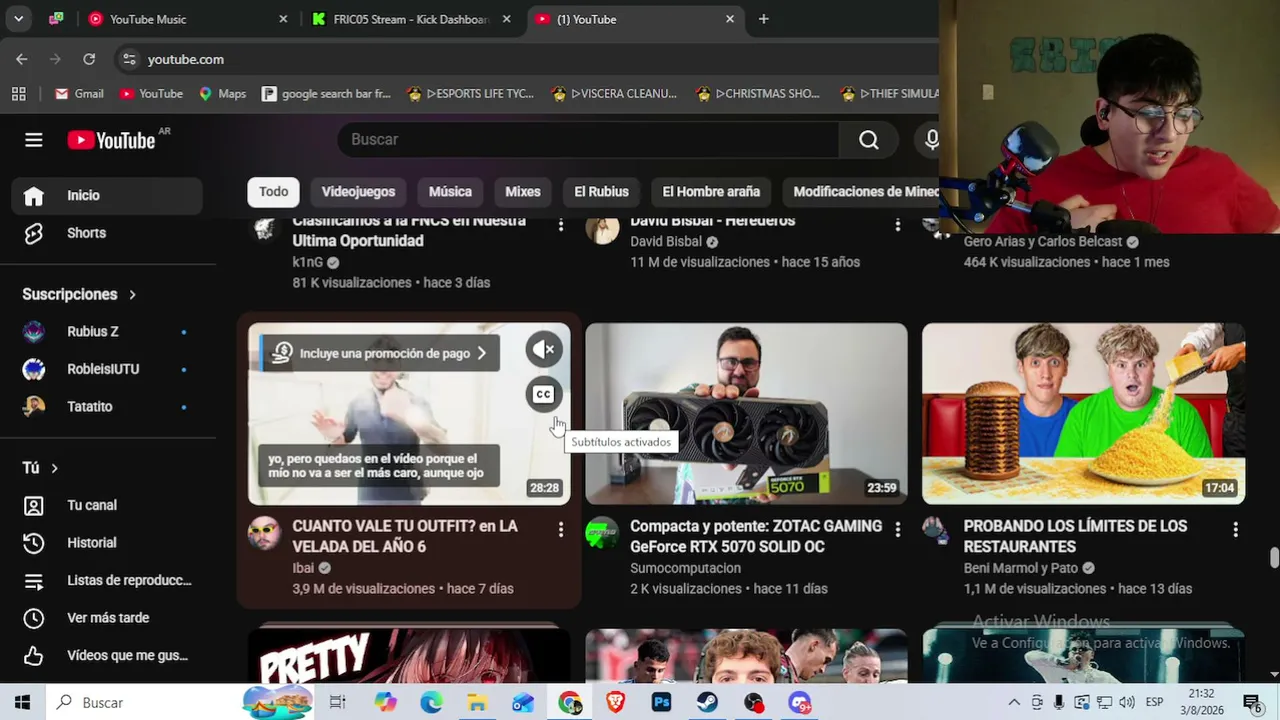Open Compacta y potente ZOTAC GAMING video title
1280x720 pixels.
click(756, 536)
